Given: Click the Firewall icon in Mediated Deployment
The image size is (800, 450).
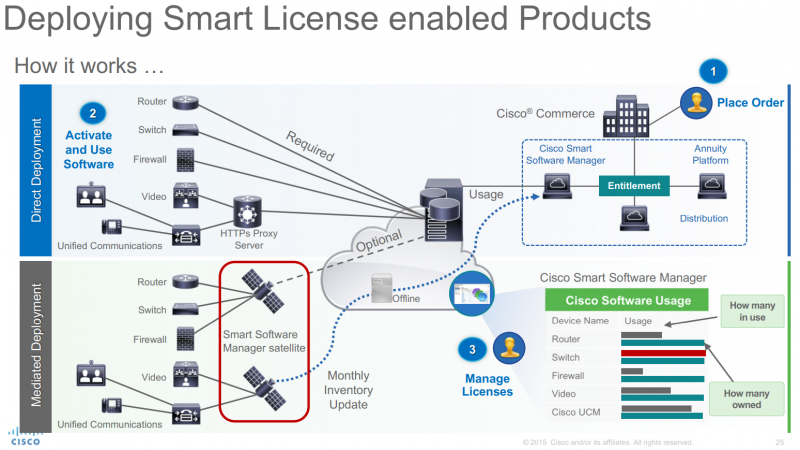Looking at the screenshot, I should pos(185,339).
